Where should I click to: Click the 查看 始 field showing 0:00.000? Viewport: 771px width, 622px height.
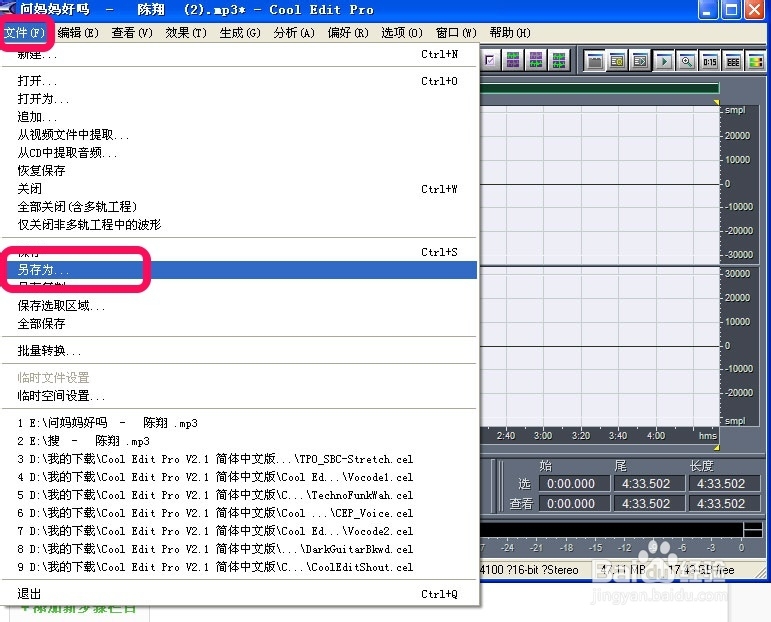pyautogui.click(x=574, y=504)
